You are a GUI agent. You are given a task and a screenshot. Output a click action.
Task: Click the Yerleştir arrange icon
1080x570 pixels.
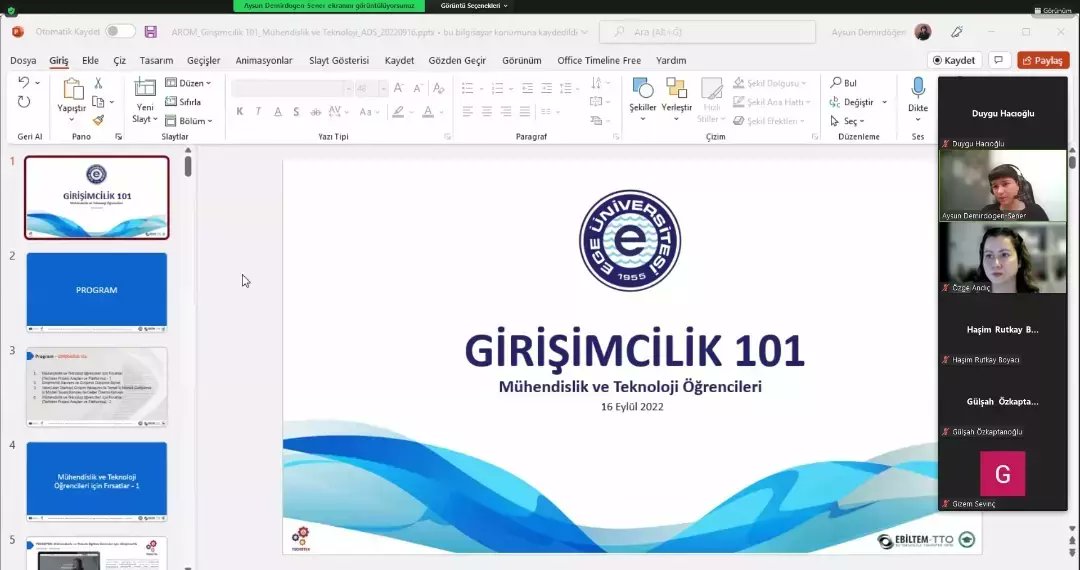pos(676,89)
